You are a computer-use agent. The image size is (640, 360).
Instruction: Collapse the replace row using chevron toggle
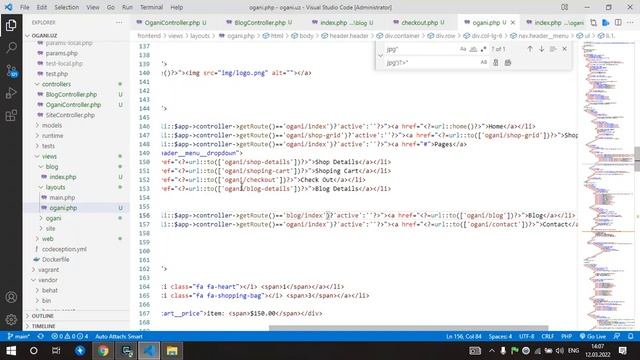[x=380, y=56]
